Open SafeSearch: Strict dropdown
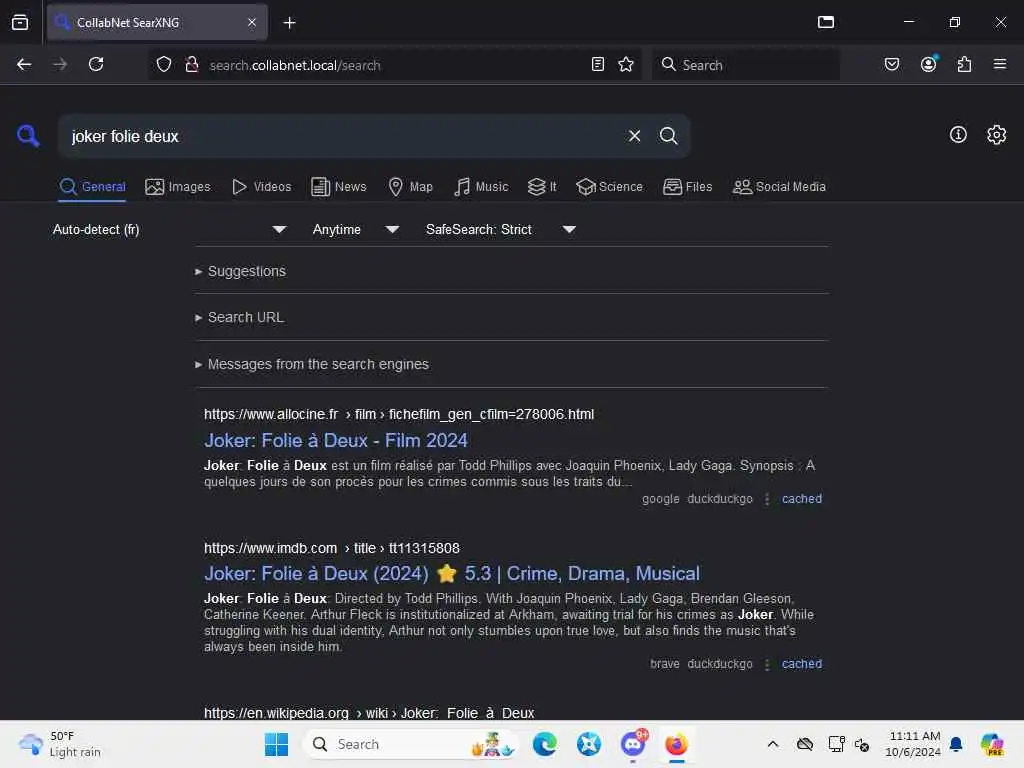 click(500, 229)
